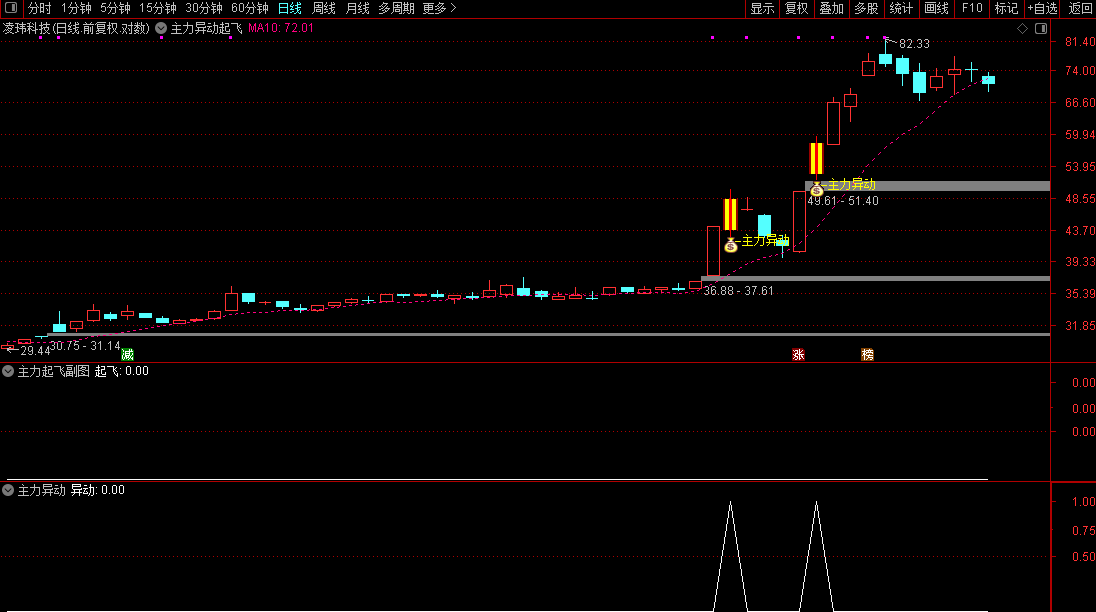
Task: Select the 15分钟 period tab
Action: point(157,8)
